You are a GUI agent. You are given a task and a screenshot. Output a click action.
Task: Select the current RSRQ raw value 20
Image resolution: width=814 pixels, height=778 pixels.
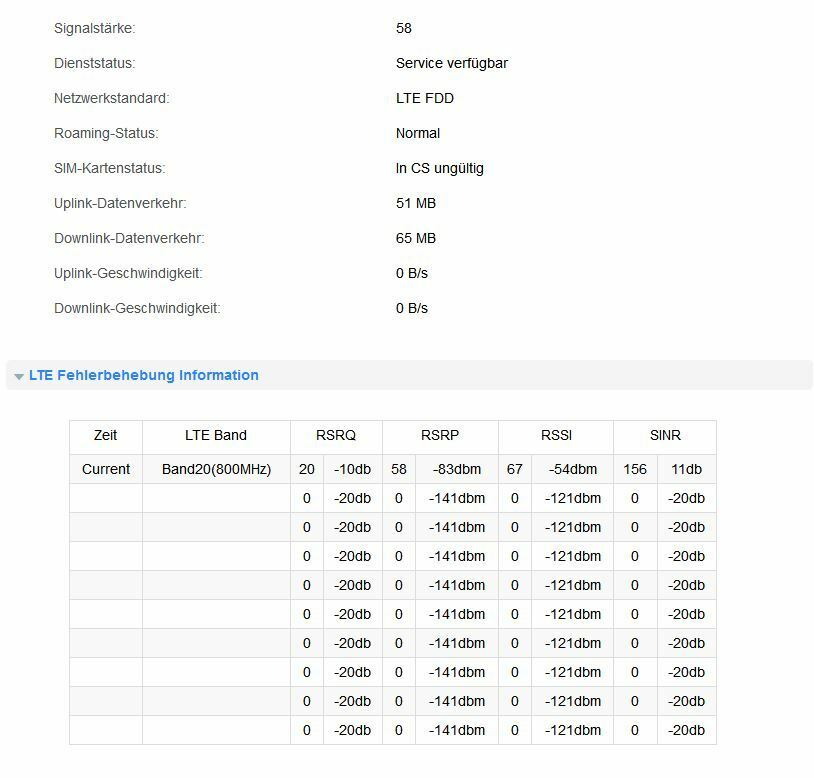click(307, 469)
